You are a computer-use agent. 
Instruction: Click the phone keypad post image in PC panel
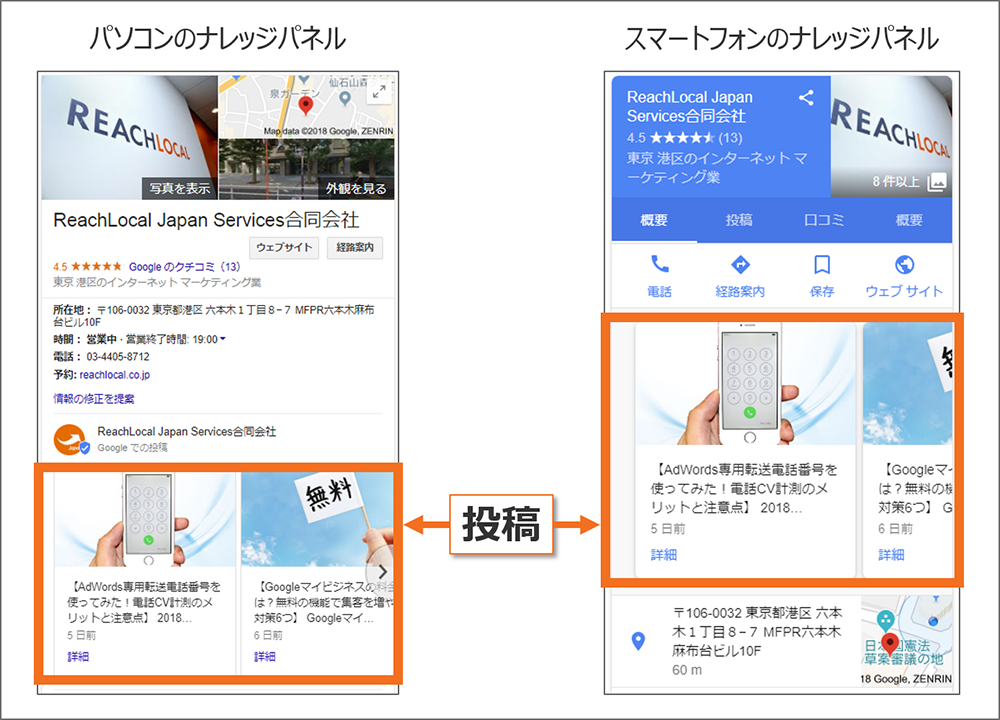145,519
